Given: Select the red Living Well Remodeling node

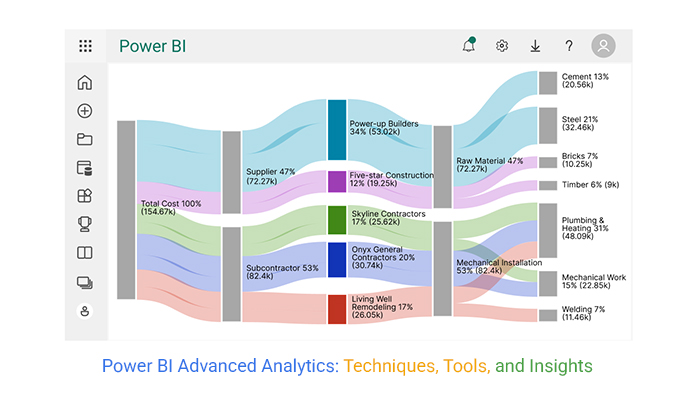Looking at the screenshot, I should pos(337,309).
